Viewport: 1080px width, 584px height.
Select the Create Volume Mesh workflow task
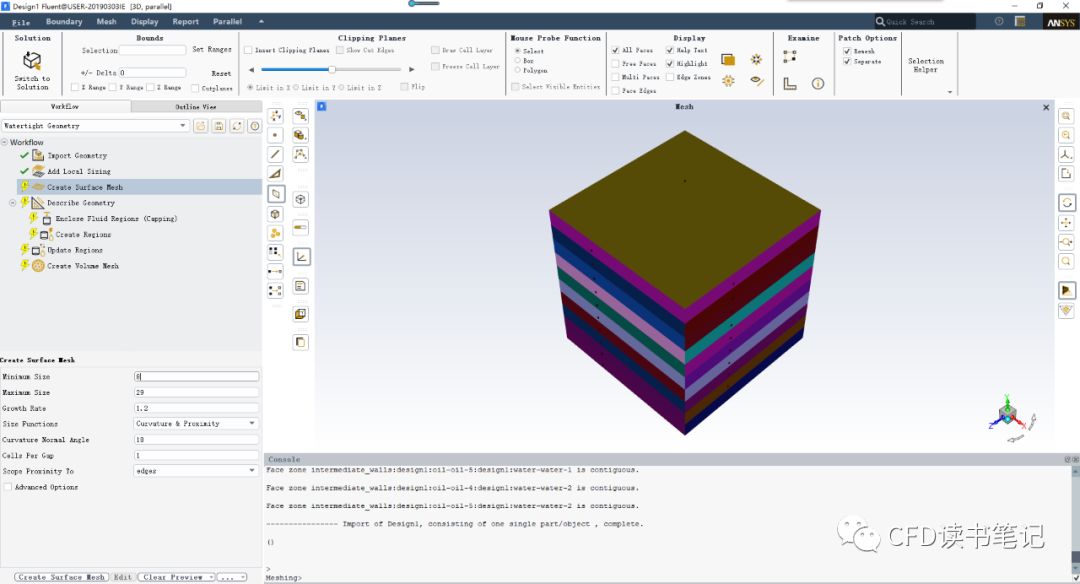pyautogui.click(x=82, y=266)
